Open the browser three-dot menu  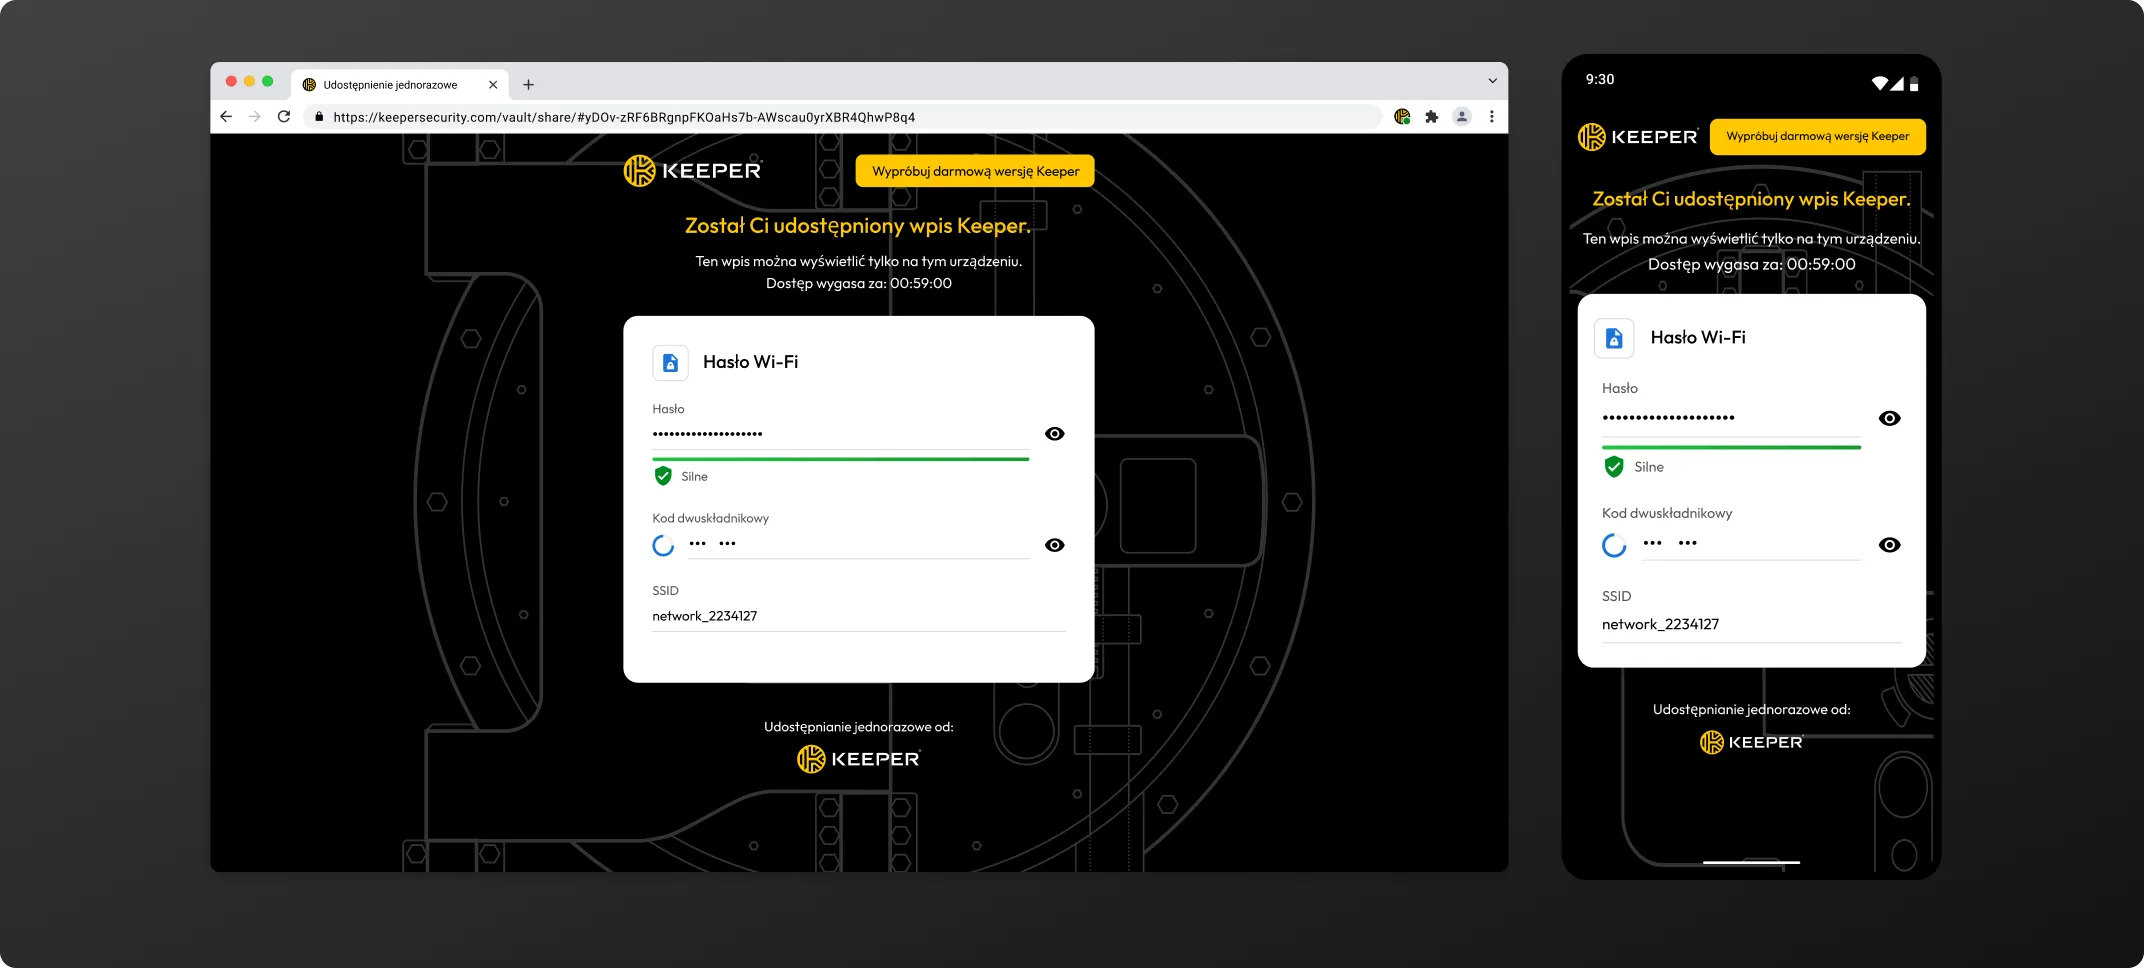[1492, 117]
